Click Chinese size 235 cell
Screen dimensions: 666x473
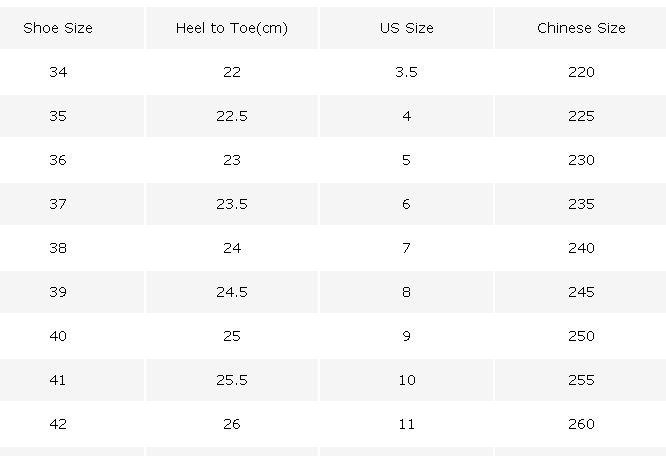(581, 204)
